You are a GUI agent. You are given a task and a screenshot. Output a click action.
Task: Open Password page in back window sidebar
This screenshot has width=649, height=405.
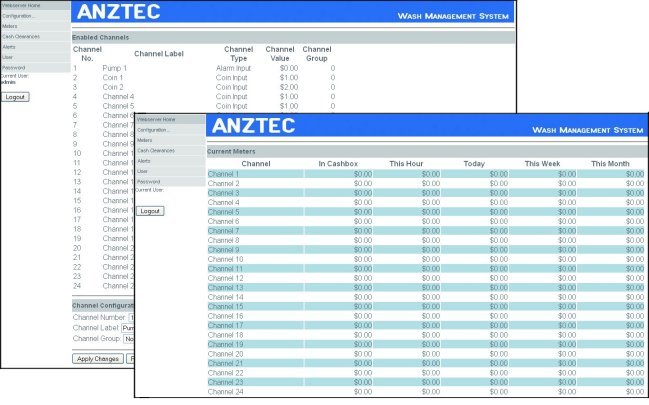click(x=35, y=68)
